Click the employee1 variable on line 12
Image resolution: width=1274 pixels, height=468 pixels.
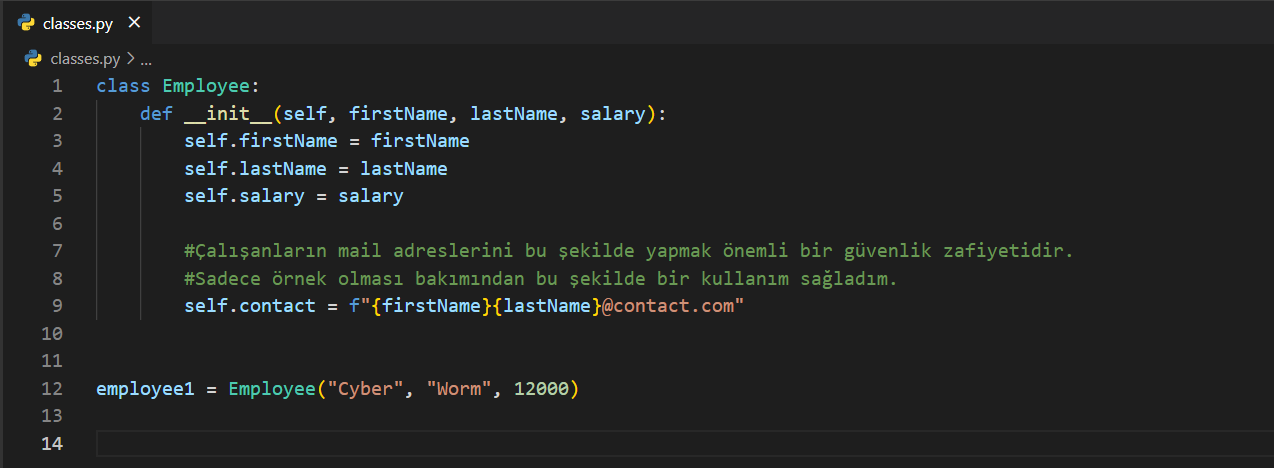pyautogui.click(x=145, y=389)
